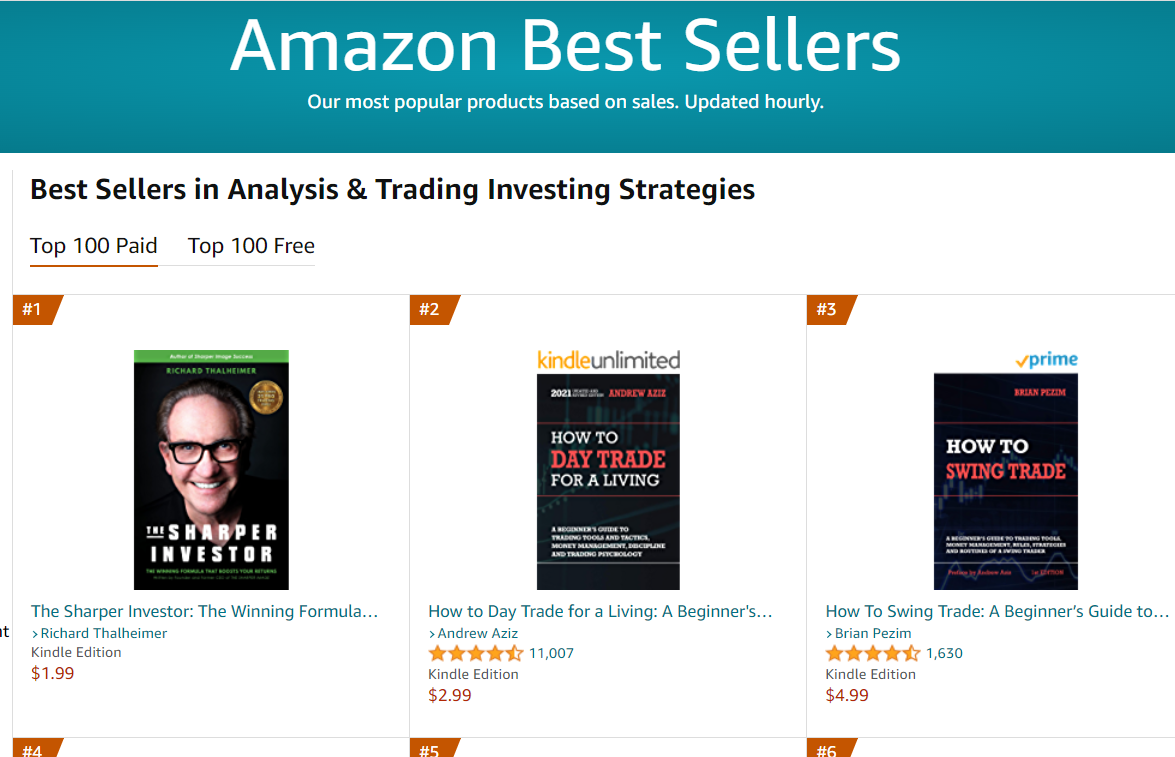
Task: Click How to Day Trade book cover
Action: coord(608,482)
